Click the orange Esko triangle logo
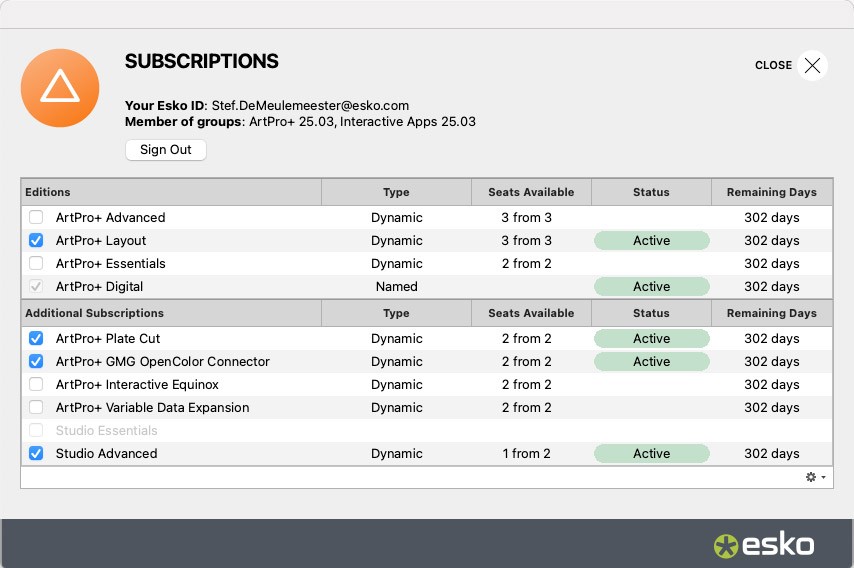The height and width of the screenshot is (568, 854). [60, 88]
